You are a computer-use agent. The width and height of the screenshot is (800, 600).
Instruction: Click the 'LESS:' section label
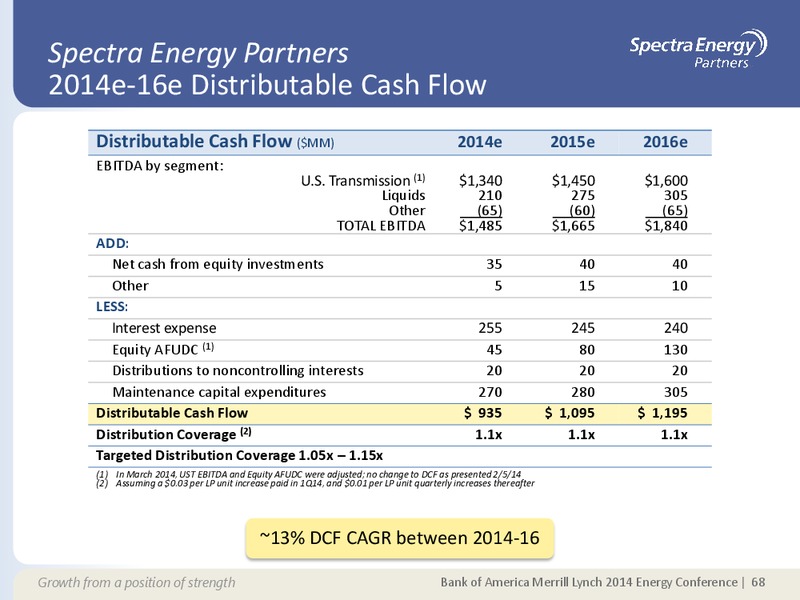click(x=112, y=307)
